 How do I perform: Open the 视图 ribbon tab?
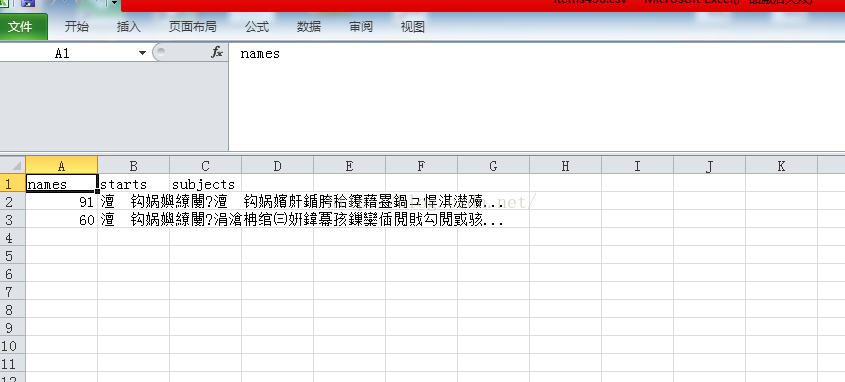pyautogui.click(x=412, y=26)
